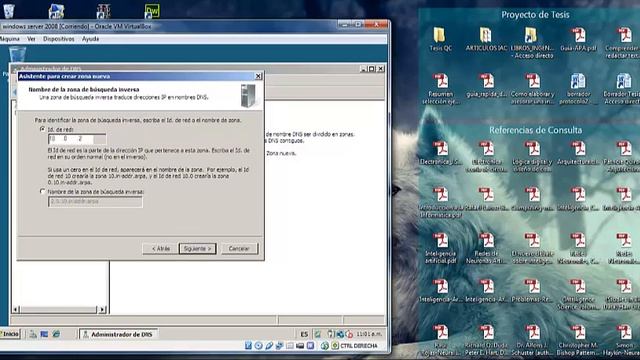Image resolution: width=640 pixels, height=360 pixels.
Task: Click the guest clock showing 11:01 a.m.
Action: point(369,334)
